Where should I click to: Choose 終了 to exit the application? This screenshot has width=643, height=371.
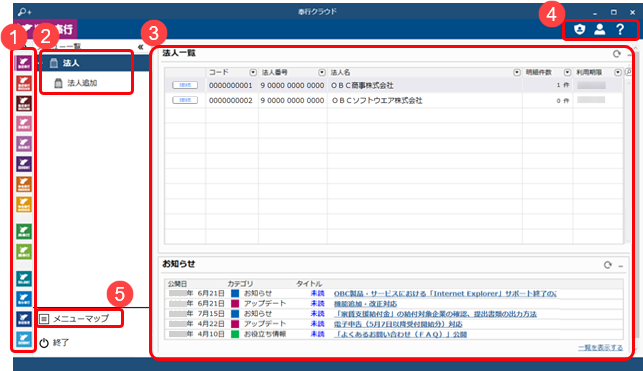coord(61,343)
